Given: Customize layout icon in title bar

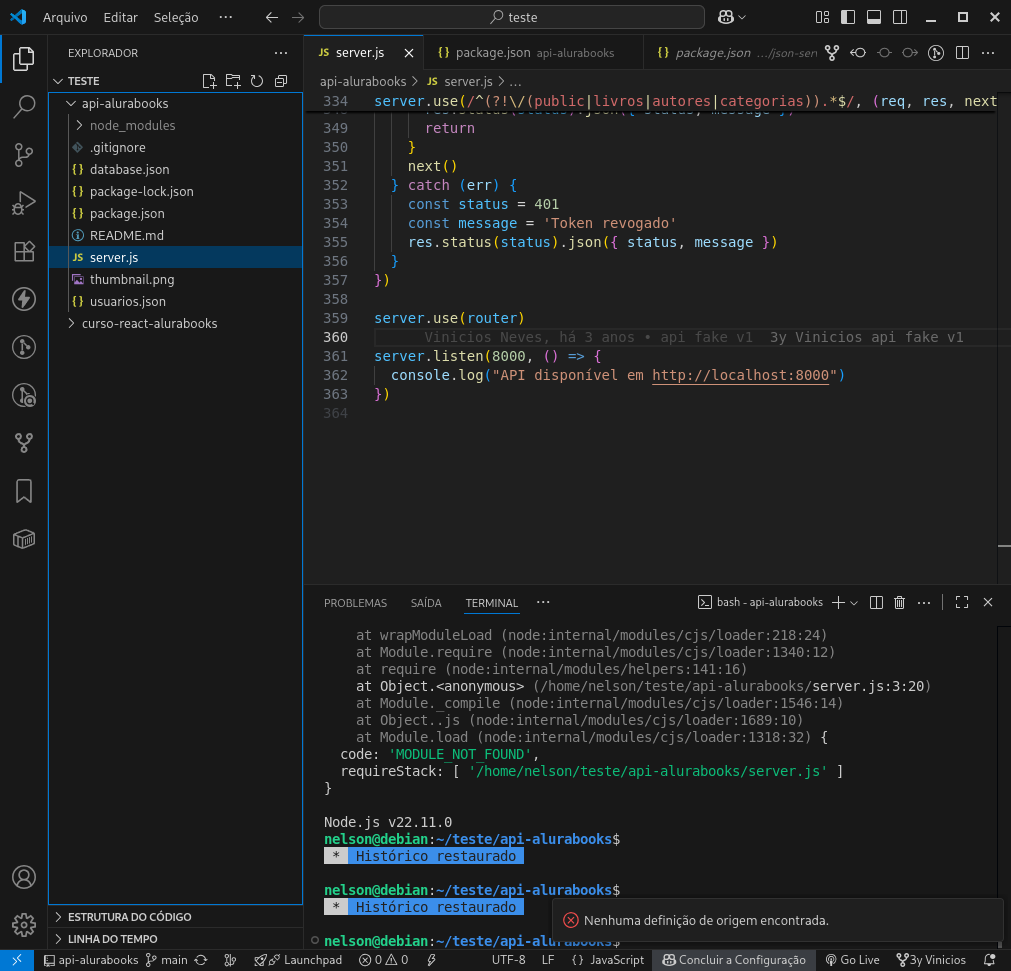Looking at the screenshot, I should [822, 17].
